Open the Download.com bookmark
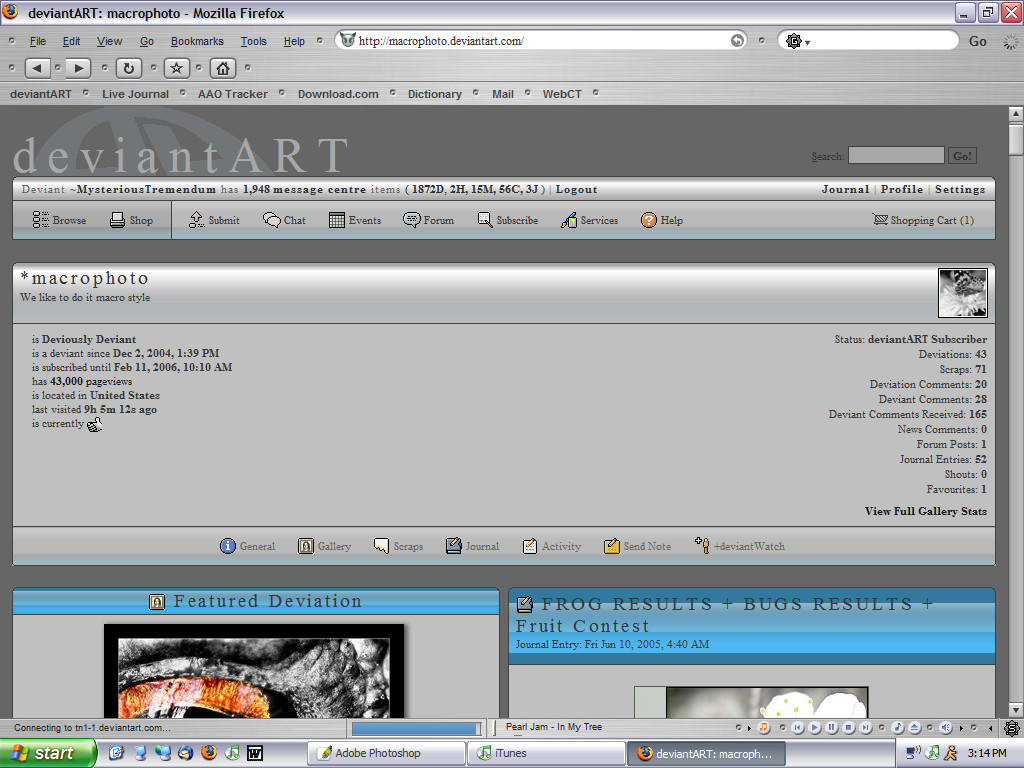 coord(338,94)
